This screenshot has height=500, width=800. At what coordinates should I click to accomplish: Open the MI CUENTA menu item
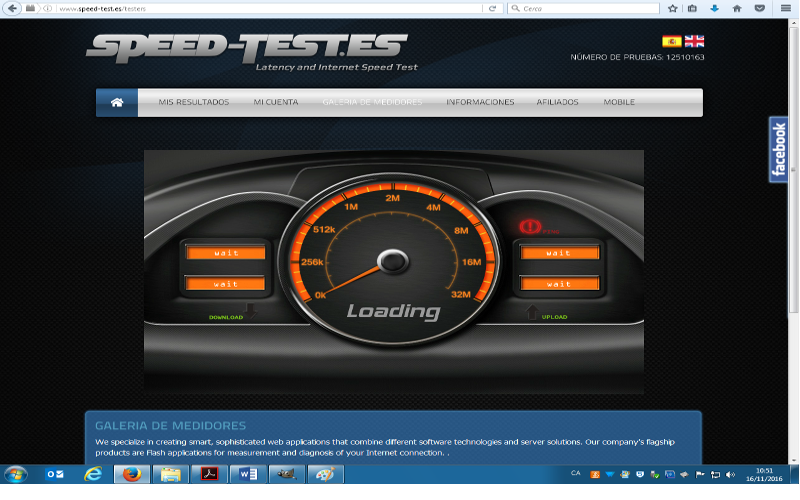(276, 102)
